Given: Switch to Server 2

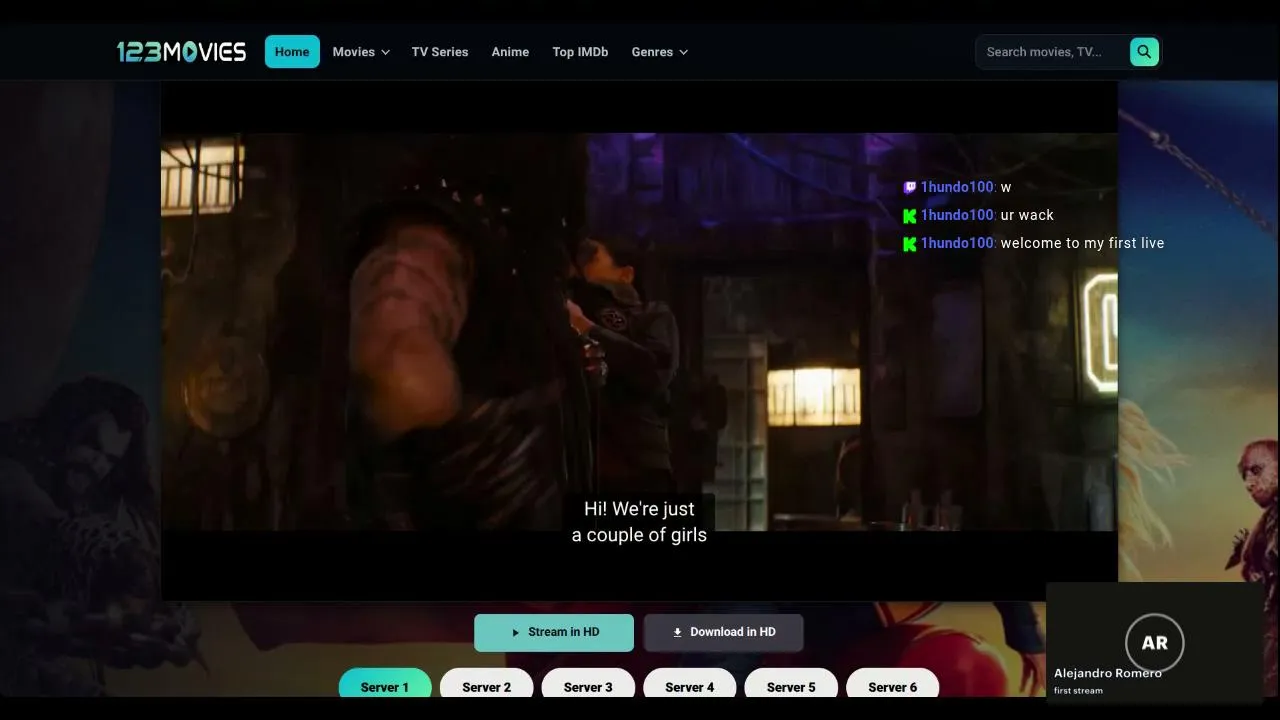Looking at the screenshot, I should [x=487, y=683].
